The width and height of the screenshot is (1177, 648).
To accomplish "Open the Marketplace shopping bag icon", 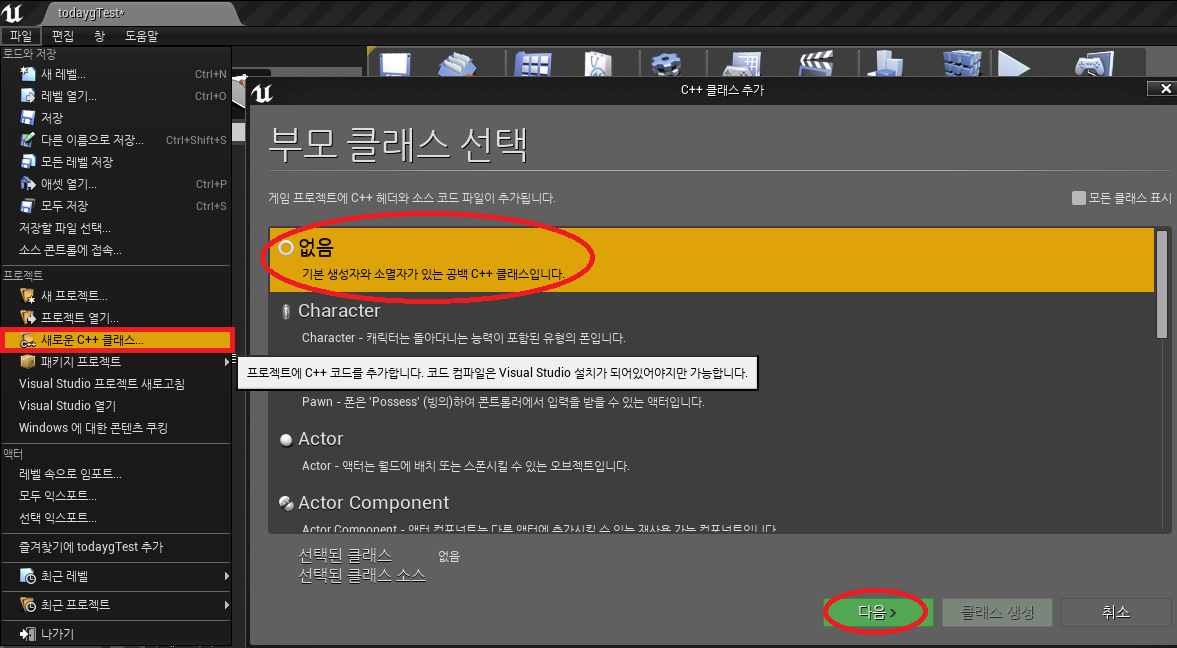I will point(598,64).
